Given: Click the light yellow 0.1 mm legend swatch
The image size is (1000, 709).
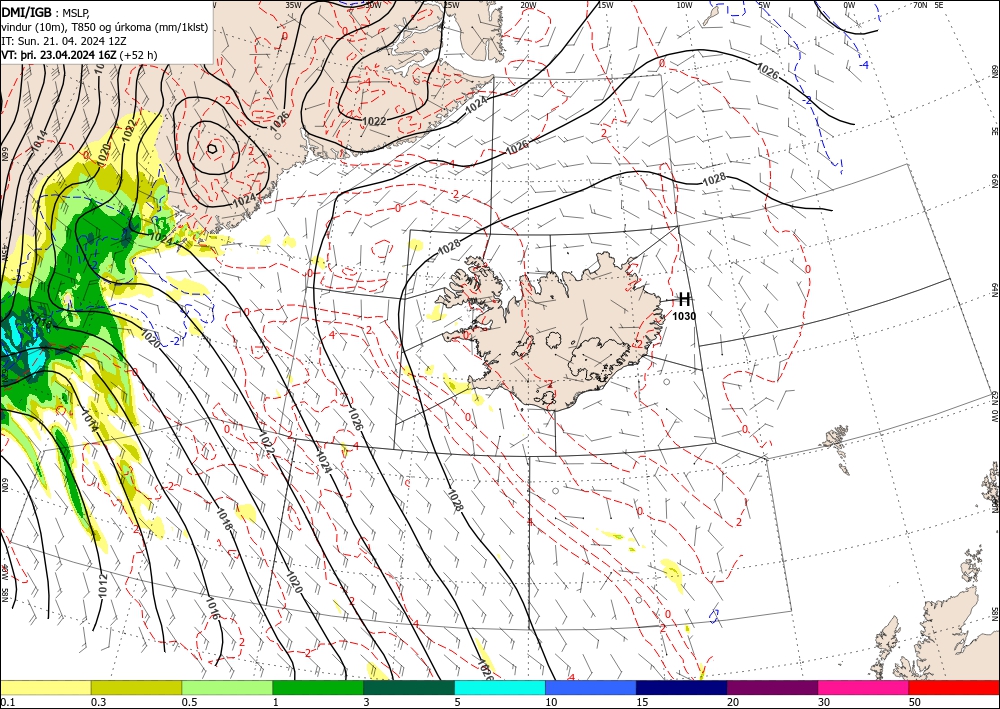Looking at the screenshot, I should [45, 687].
